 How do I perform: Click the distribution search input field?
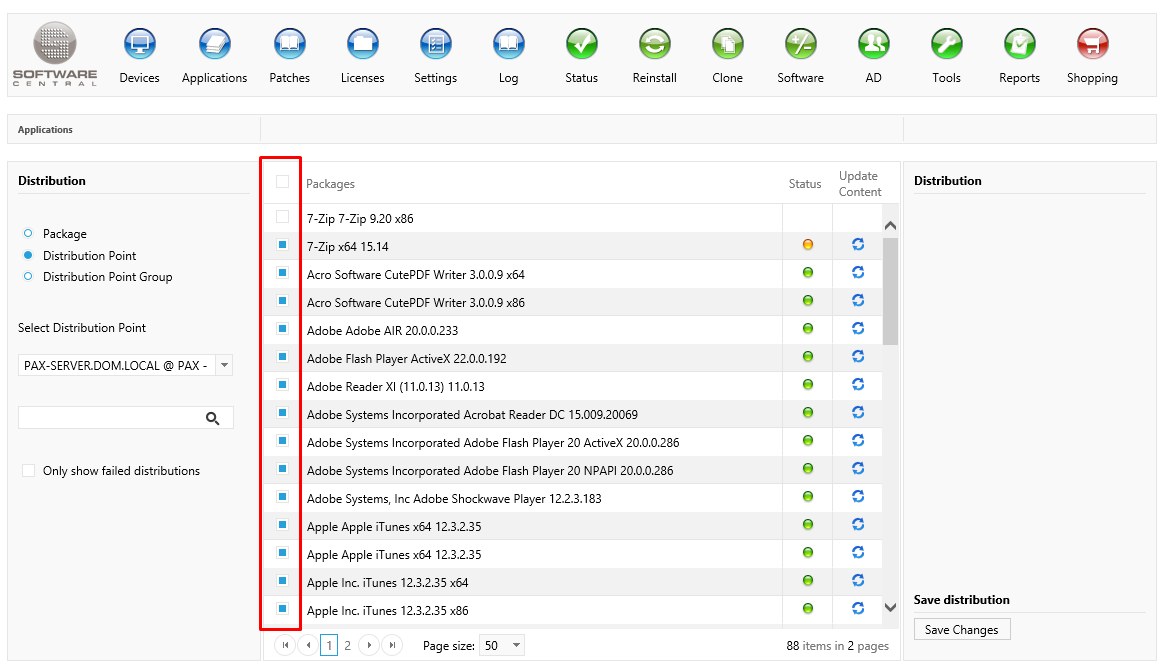110,418
